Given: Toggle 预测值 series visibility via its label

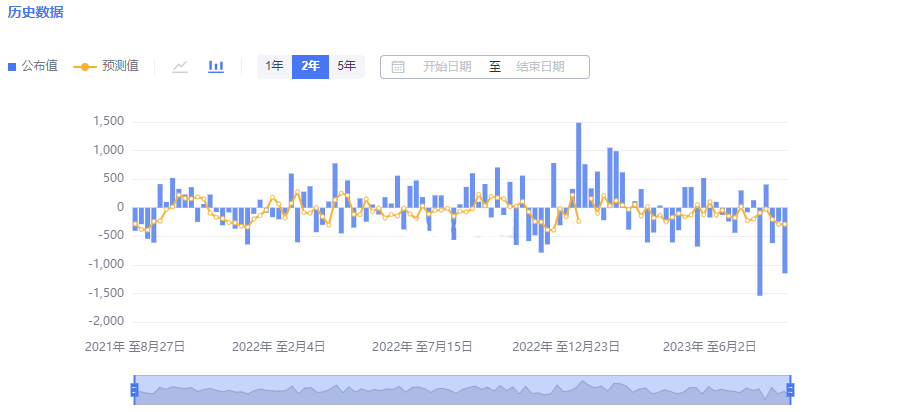Looking at the screenshot, I should (x=120, y=66).
